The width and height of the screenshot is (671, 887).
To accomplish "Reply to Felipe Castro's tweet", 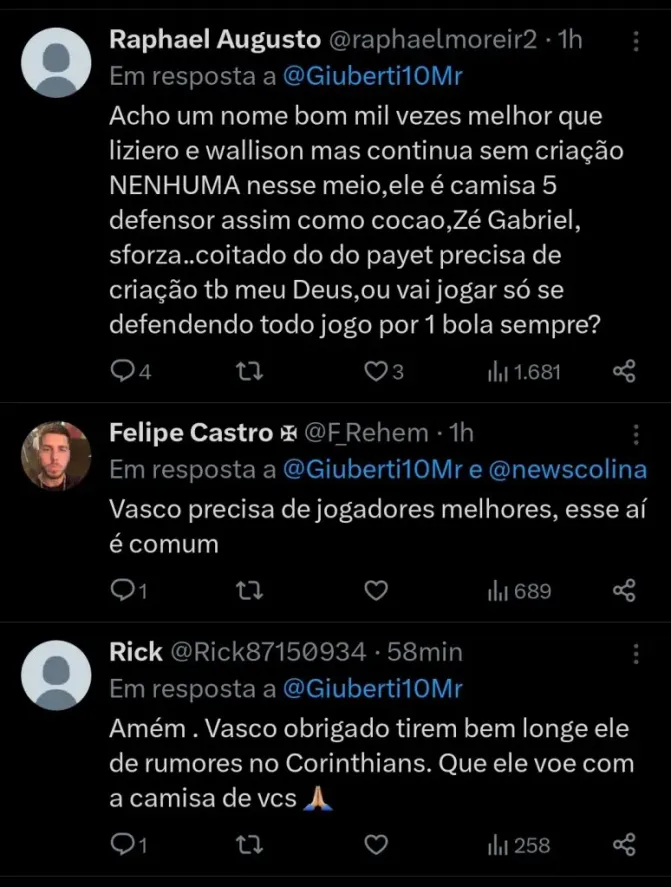I will [123, 591].
